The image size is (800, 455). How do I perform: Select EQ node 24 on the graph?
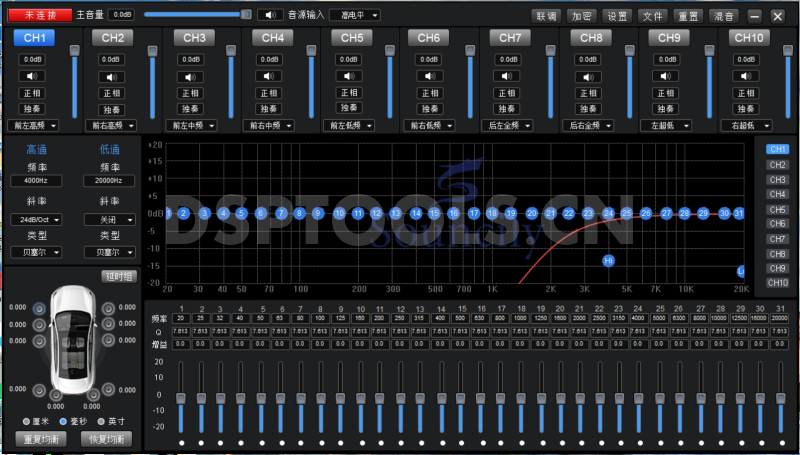point(608,213)
